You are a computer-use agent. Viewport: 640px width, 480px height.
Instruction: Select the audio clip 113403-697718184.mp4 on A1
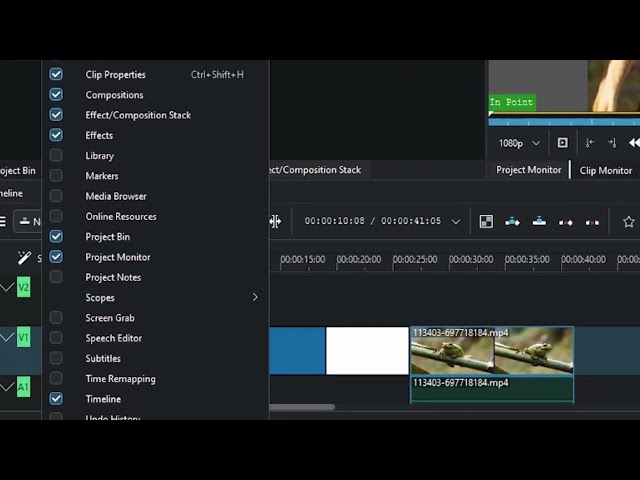click(x=492, y=389)
